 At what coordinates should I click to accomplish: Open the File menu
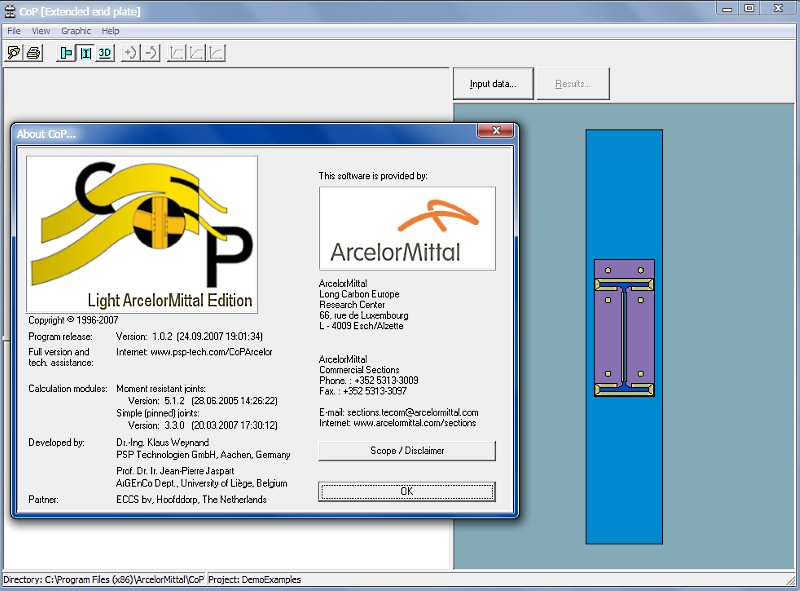point(14,31)
